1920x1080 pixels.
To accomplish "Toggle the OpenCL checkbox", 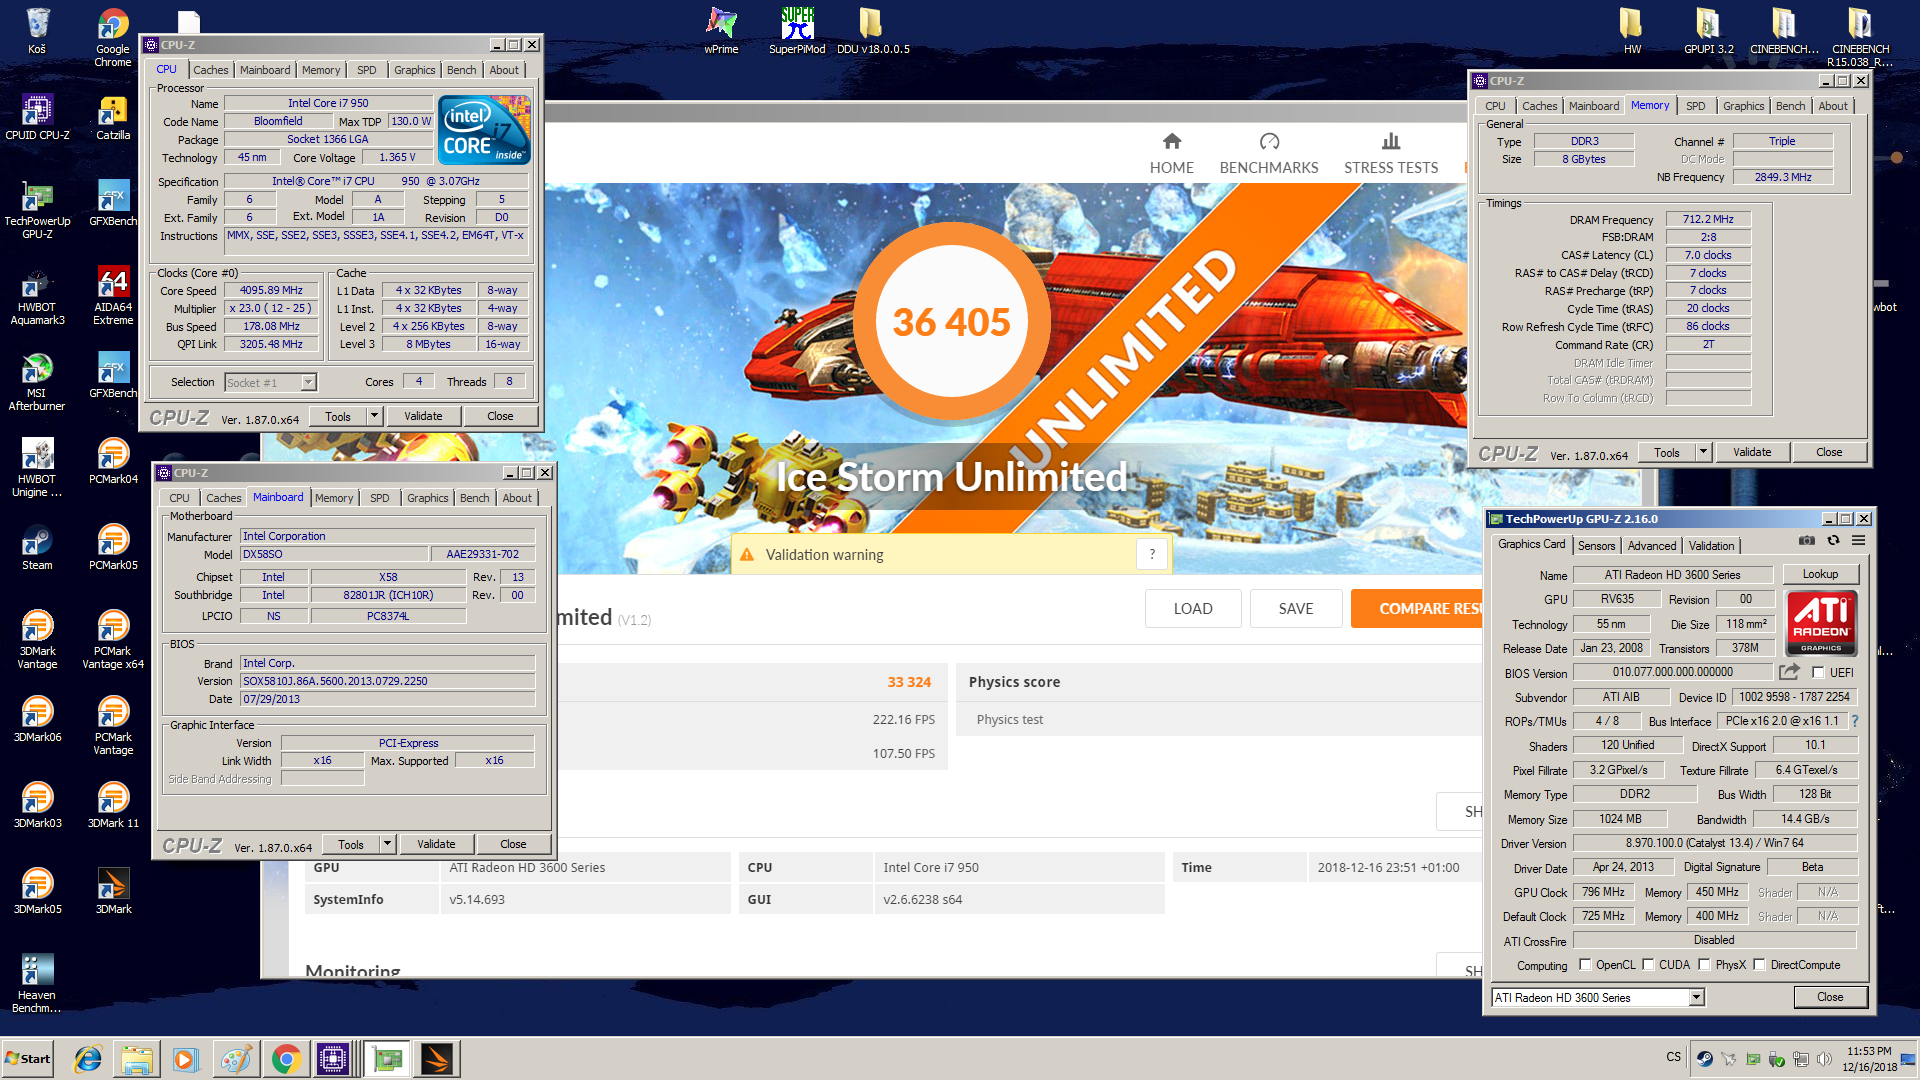I will tap(1585, 965).
